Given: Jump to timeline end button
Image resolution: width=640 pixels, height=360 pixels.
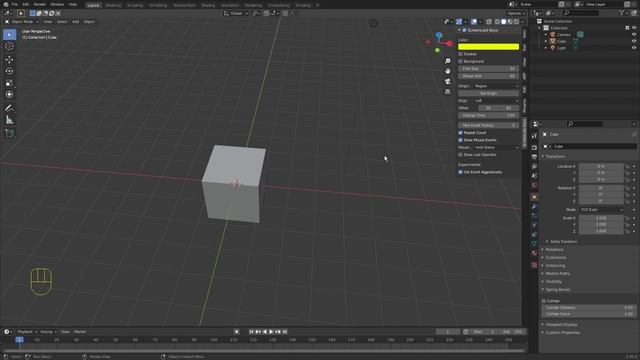Looking at the screenshot, I should (x=285, y=332).
